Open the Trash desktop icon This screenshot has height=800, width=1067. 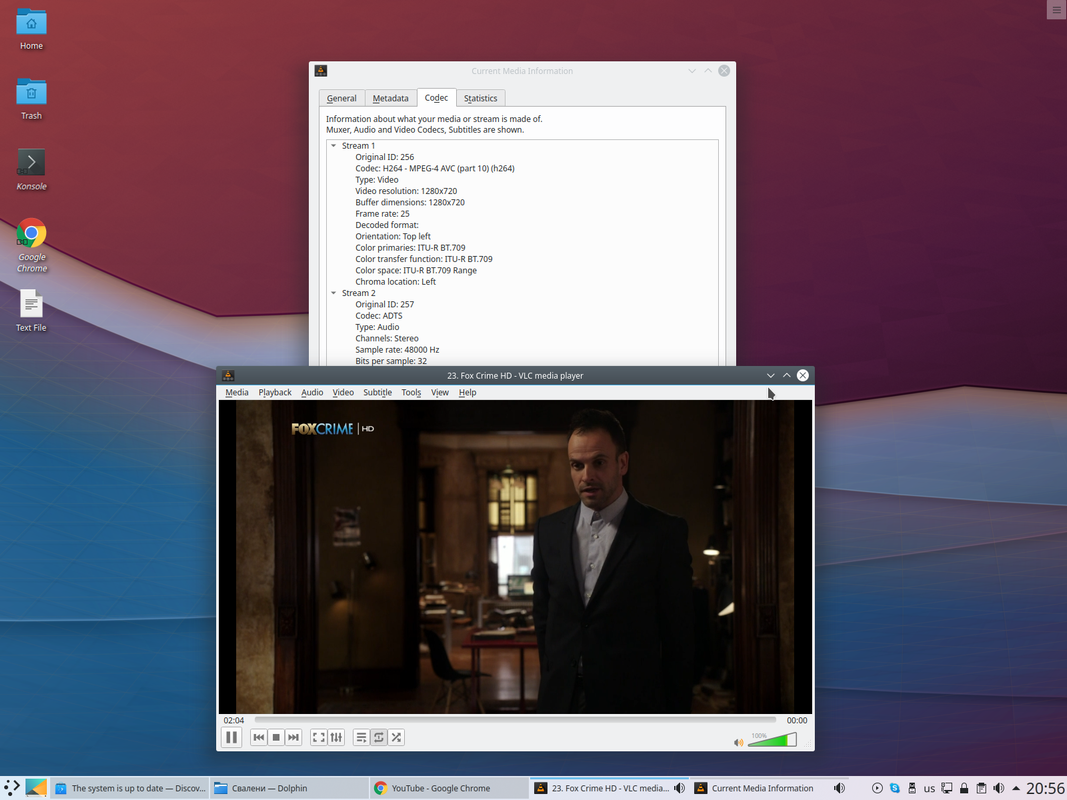click(x=31, y=99)
